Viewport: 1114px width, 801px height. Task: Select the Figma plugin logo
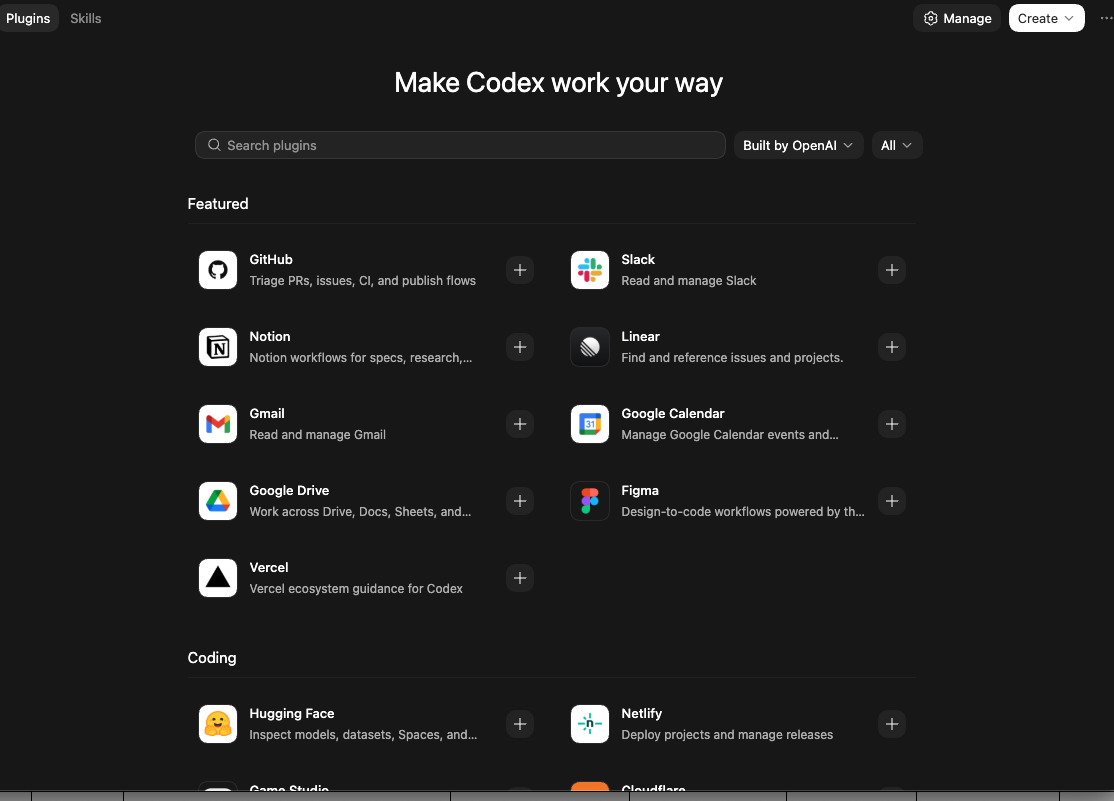590,501
